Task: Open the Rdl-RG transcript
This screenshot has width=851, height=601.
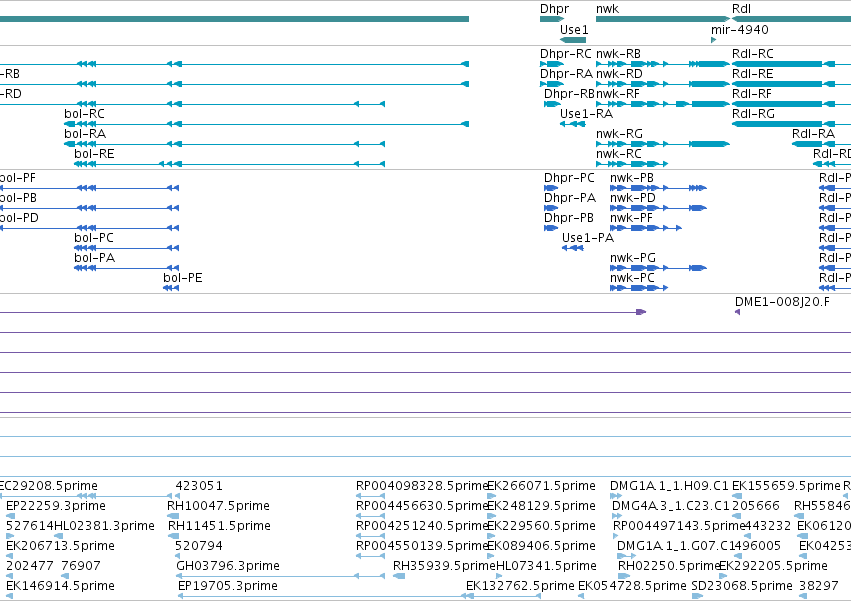Action: pos(753,114)
